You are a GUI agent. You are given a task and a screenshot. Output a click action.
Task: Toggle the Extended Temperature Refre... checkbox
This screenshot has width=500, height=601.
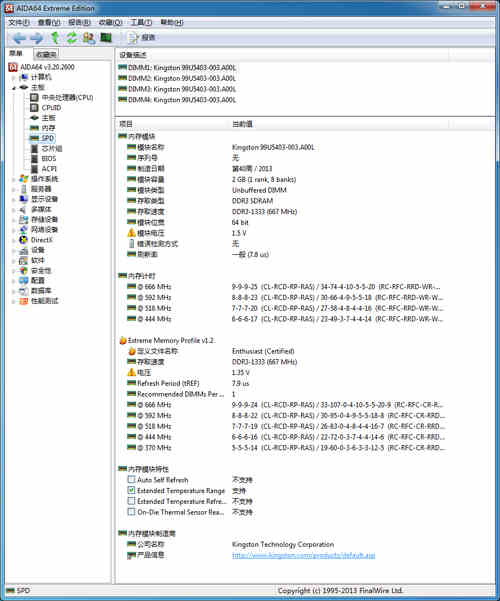[x=132, y=501]
